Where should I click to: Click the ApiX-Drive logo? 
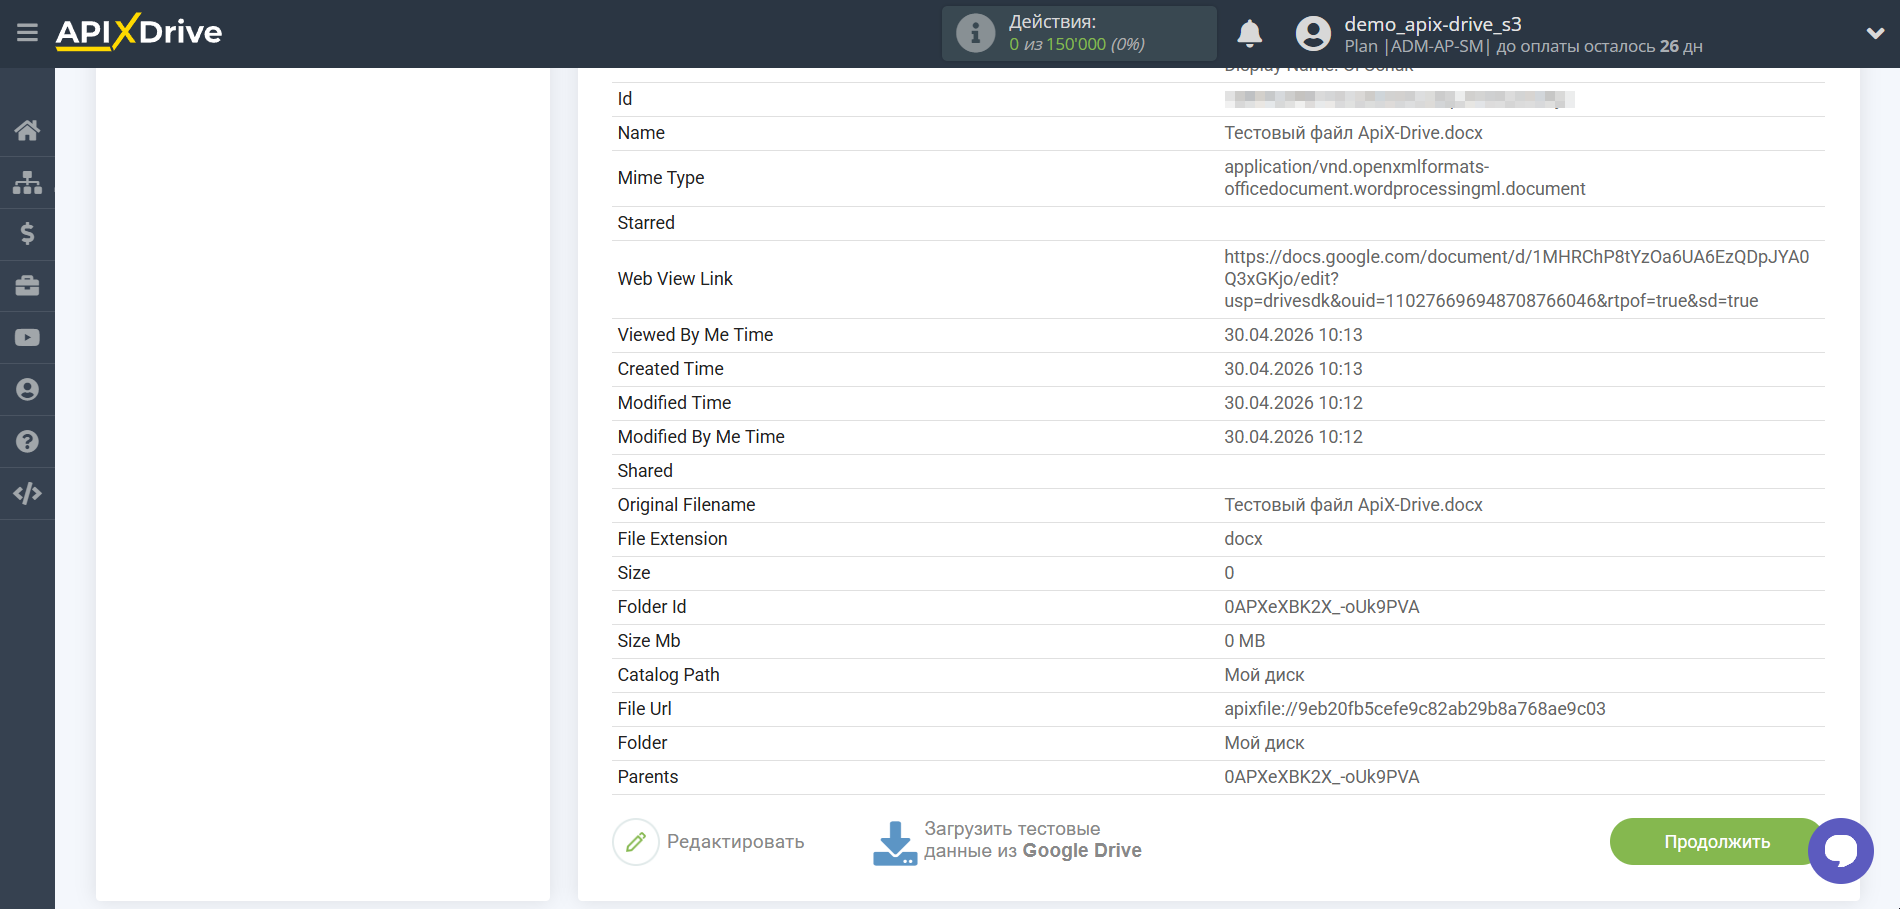click(x=139, y=32)
